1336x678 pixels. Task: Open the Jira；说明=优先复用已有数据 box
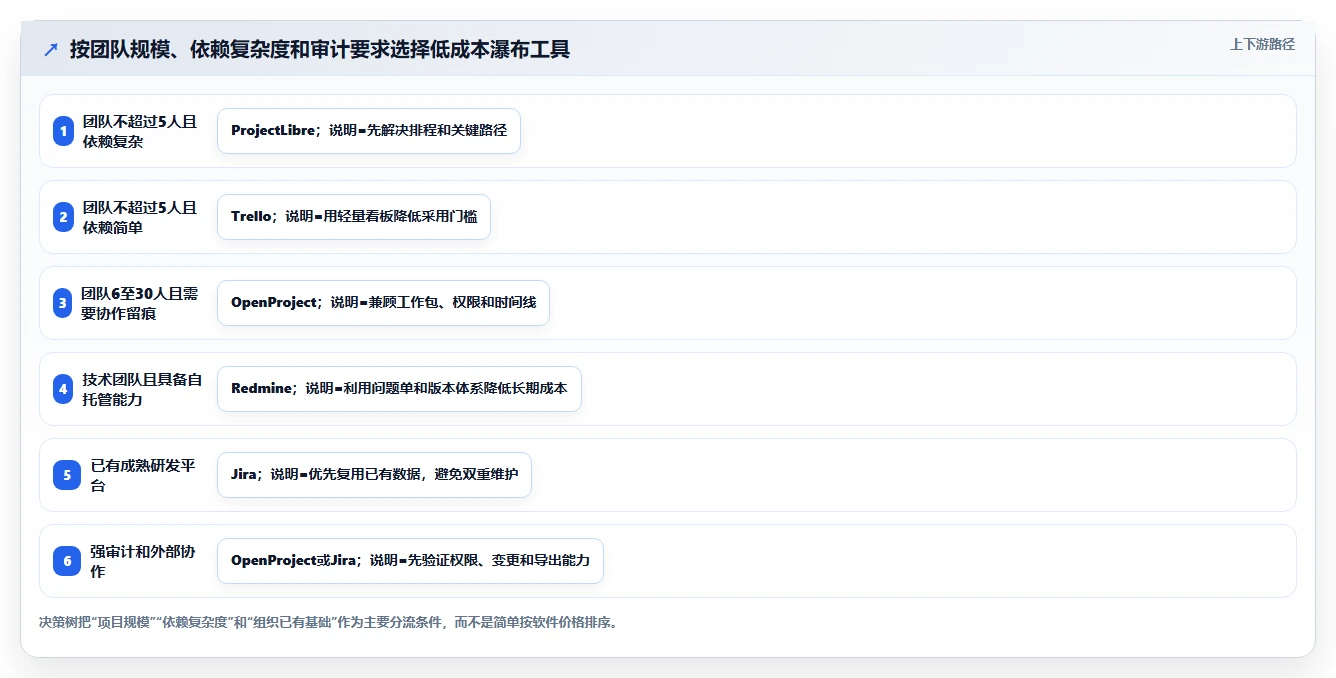click(374, 475)
